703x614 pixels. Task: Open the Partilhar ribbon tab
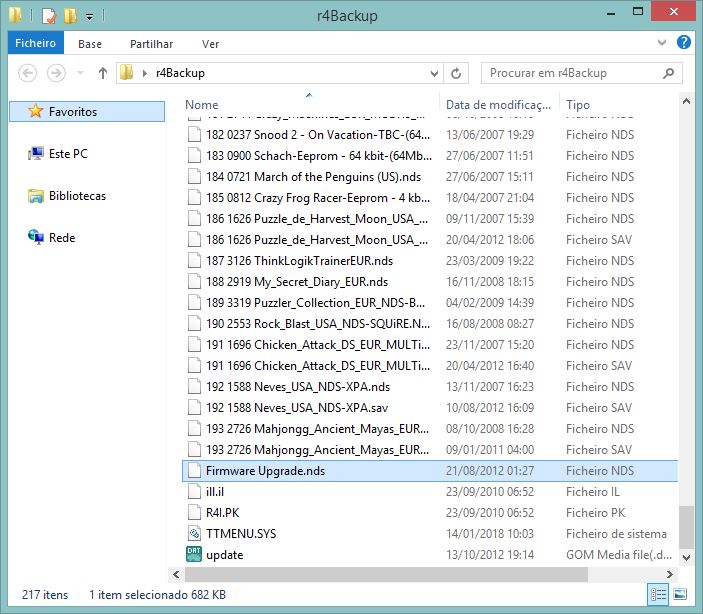[151, 44]
